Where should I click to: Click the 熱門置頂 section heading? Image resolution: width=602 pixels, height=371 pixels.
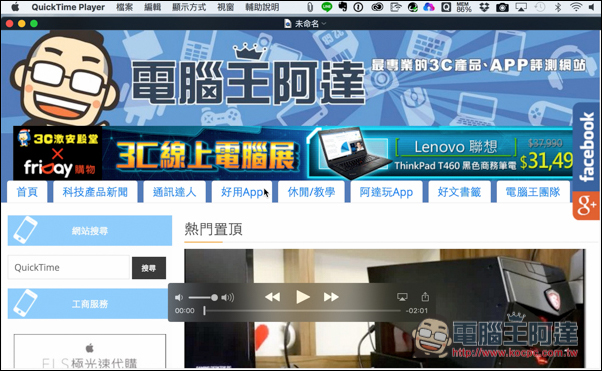213,229
